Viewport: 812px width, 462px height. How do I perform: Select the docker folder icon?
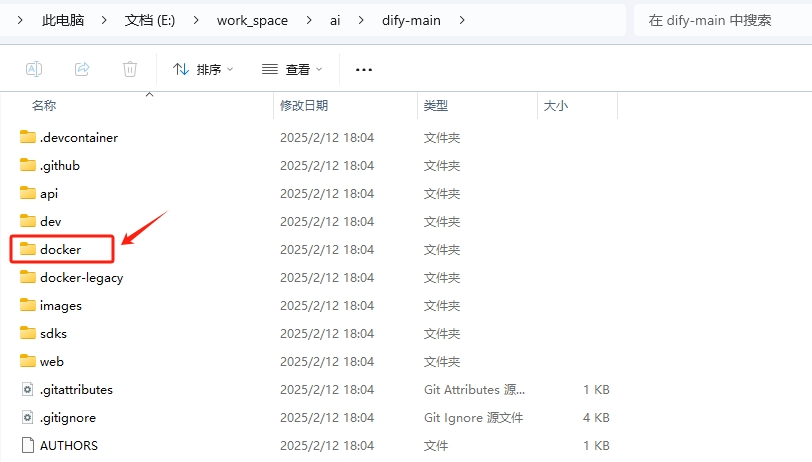(x=27, y=249)
